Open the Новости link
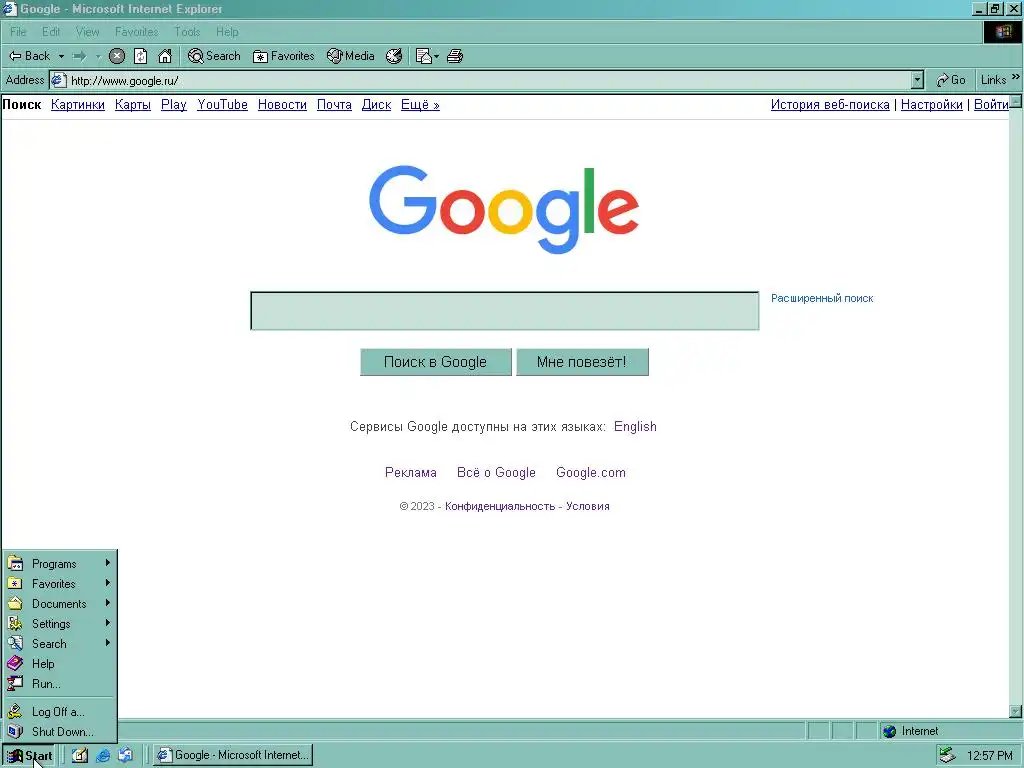Image resolution: width=1024 pixels, height=768 pixels. click(282, 104)
